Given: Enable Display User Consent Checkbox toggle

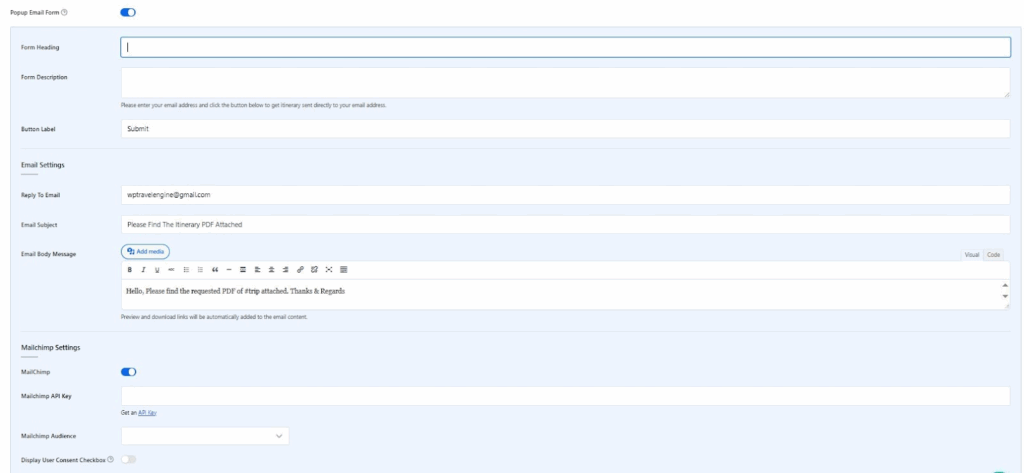Looking at the screenshot, I should pos(128,459).
